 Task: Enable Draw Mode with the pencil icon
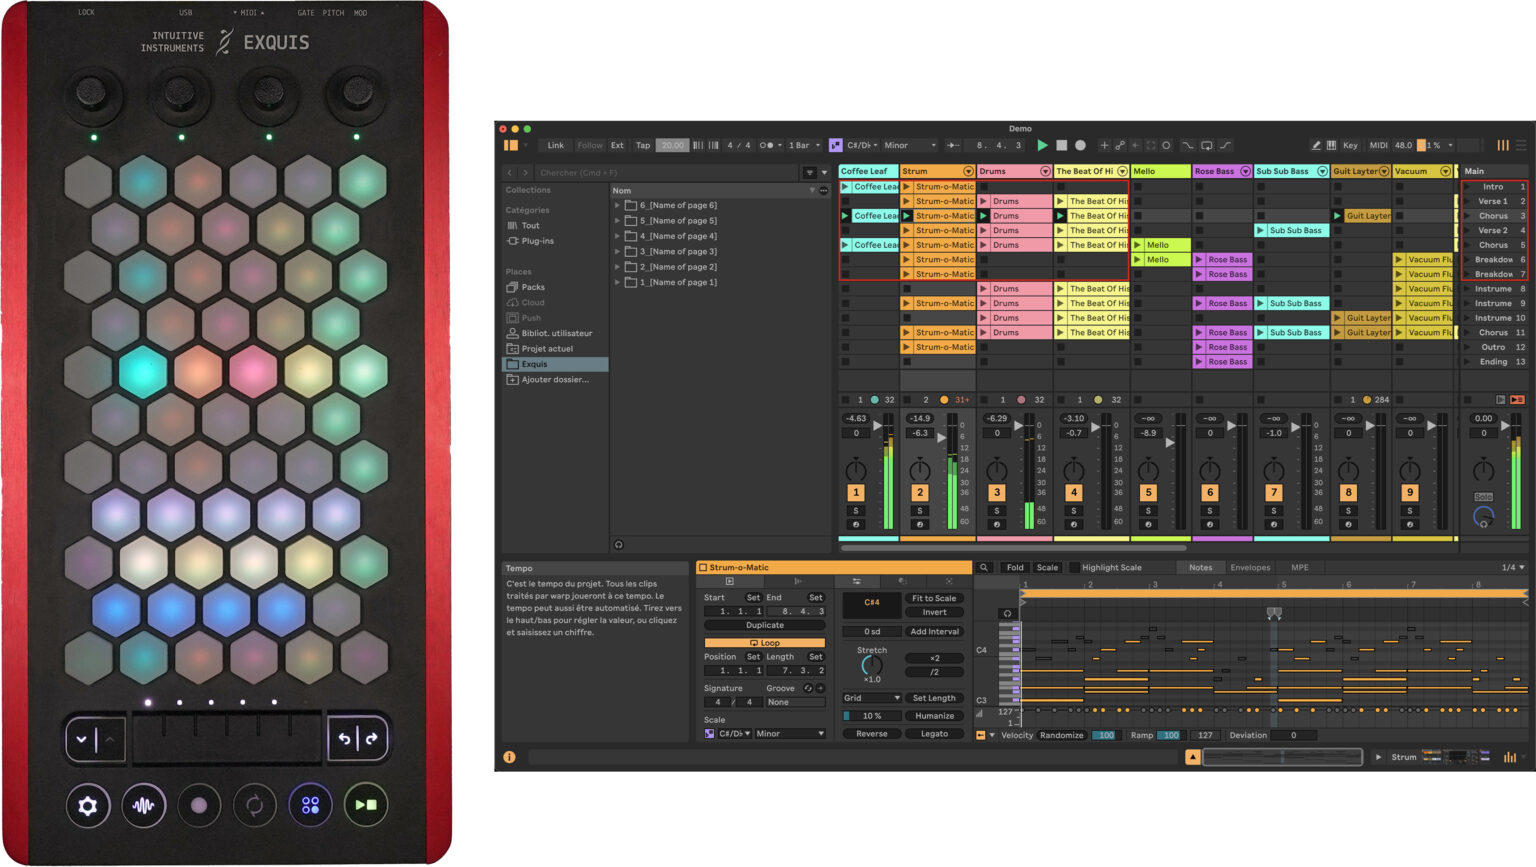(x=1316, y=145)
